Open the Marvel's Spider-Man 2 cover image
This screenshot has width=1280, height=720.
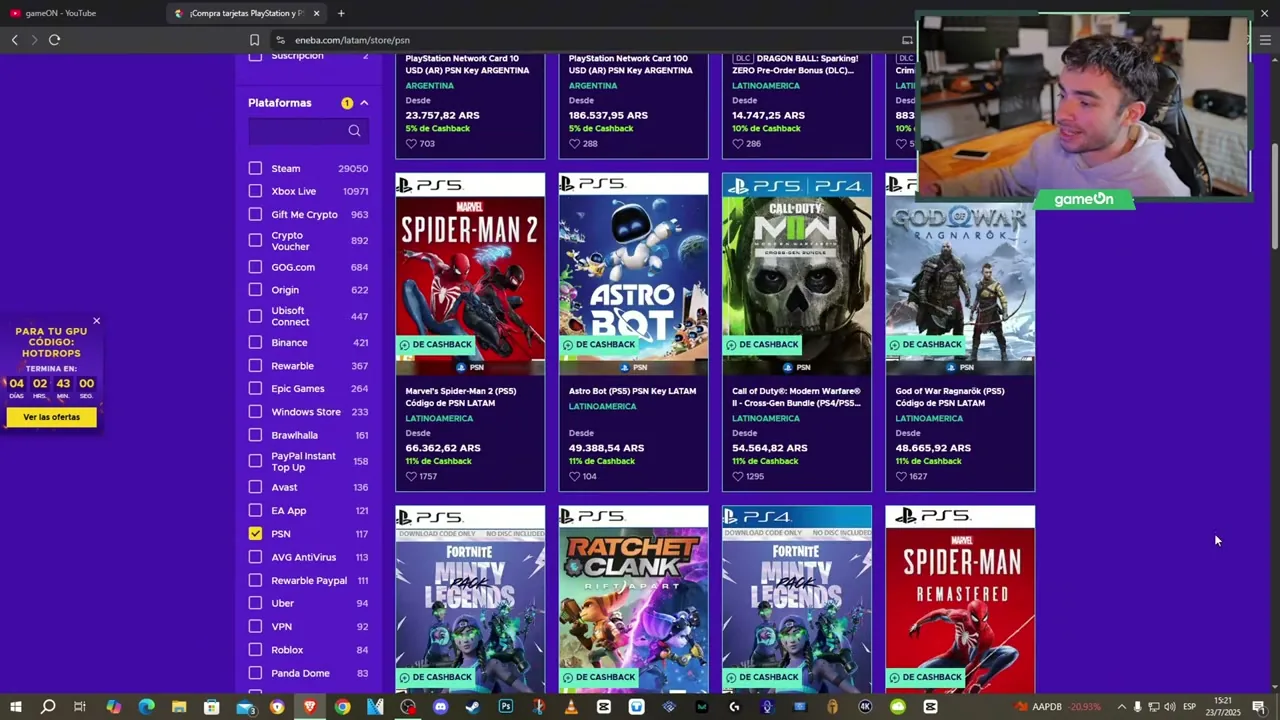pyautogui.click(x=470, y=274)
